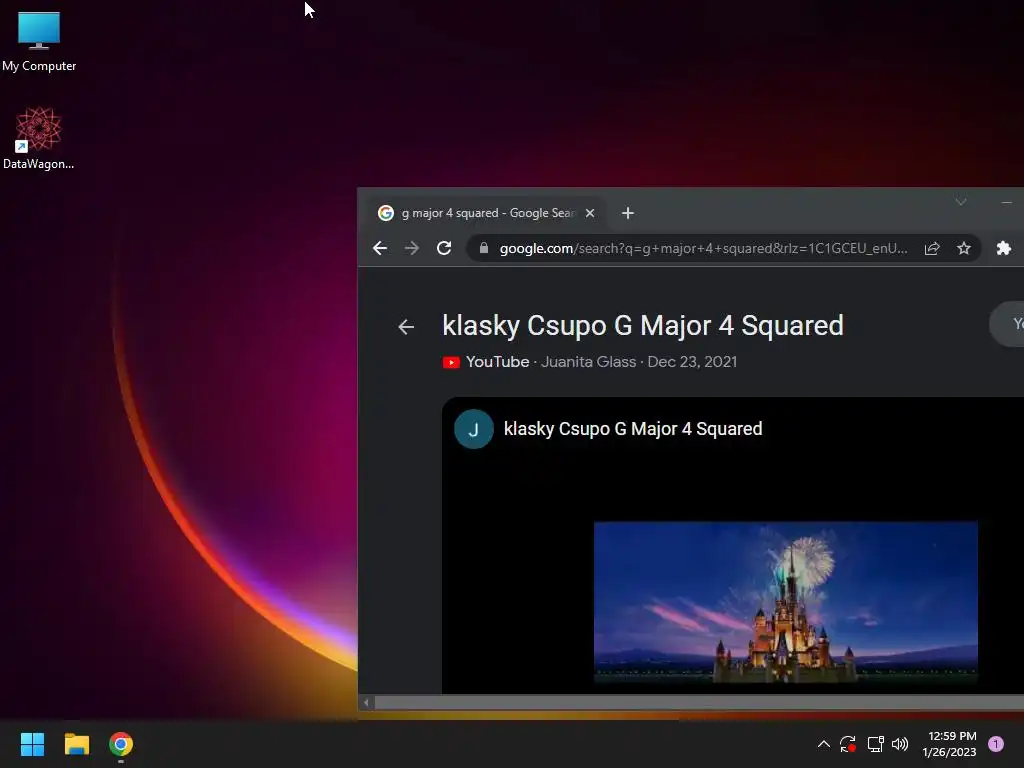Image resolution: width=1024 pixels, height=768 pixels.
Task: Open the My Computer desktop icon
Action: (x=39, y=41)
